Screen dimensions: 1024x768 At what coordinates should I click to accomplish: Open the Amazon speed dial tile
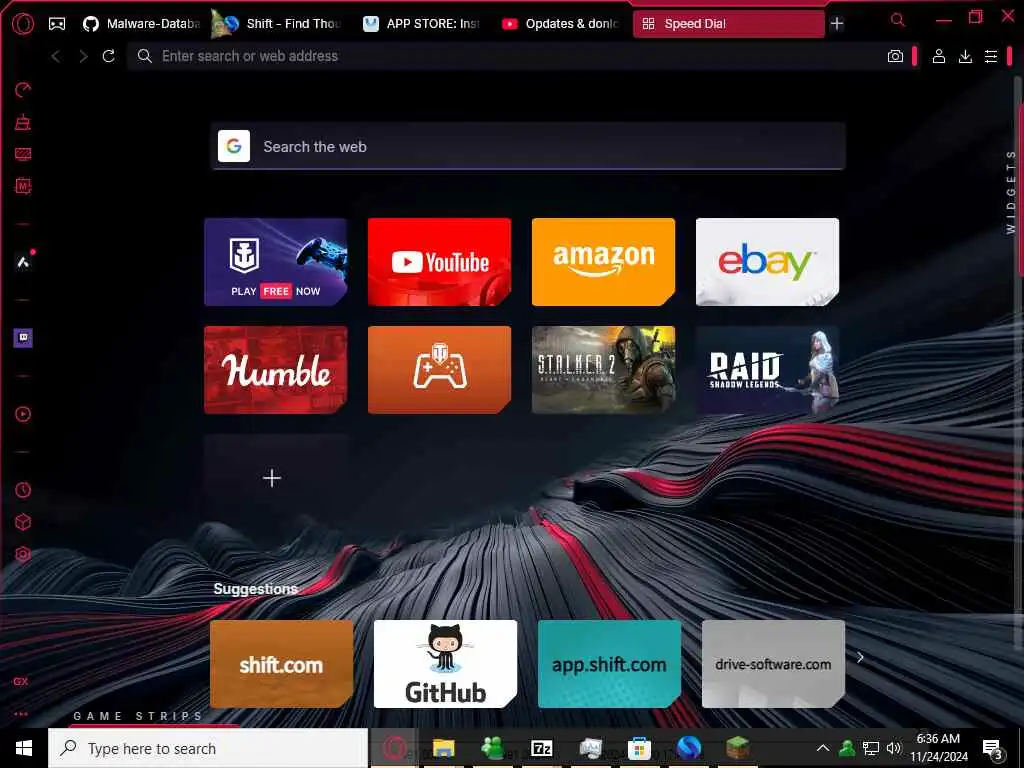coord(603,262)
